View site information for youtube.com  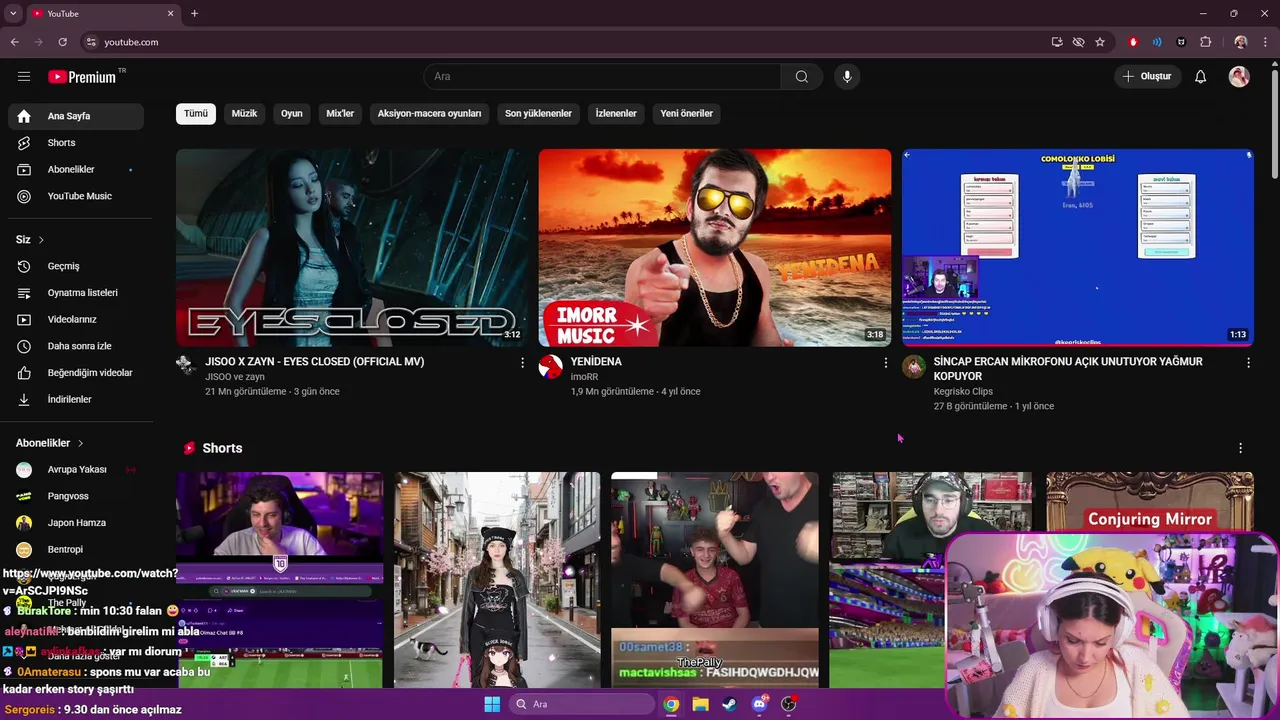pos(91,42)
